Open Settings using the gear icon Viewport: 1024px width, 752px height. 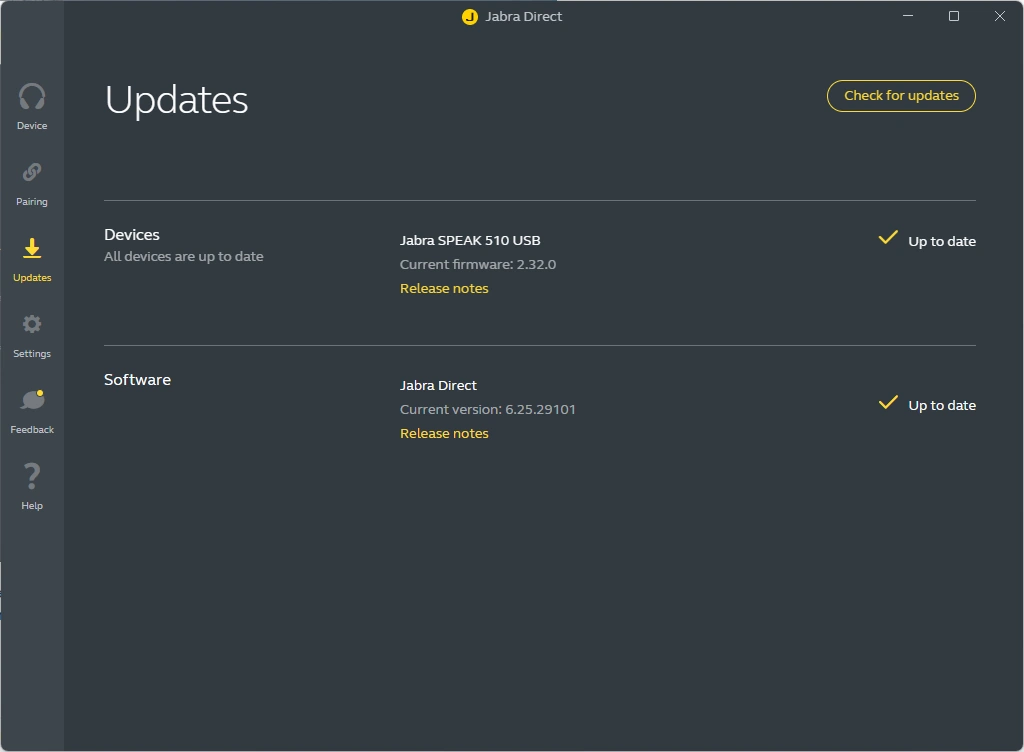coord(32,325)
